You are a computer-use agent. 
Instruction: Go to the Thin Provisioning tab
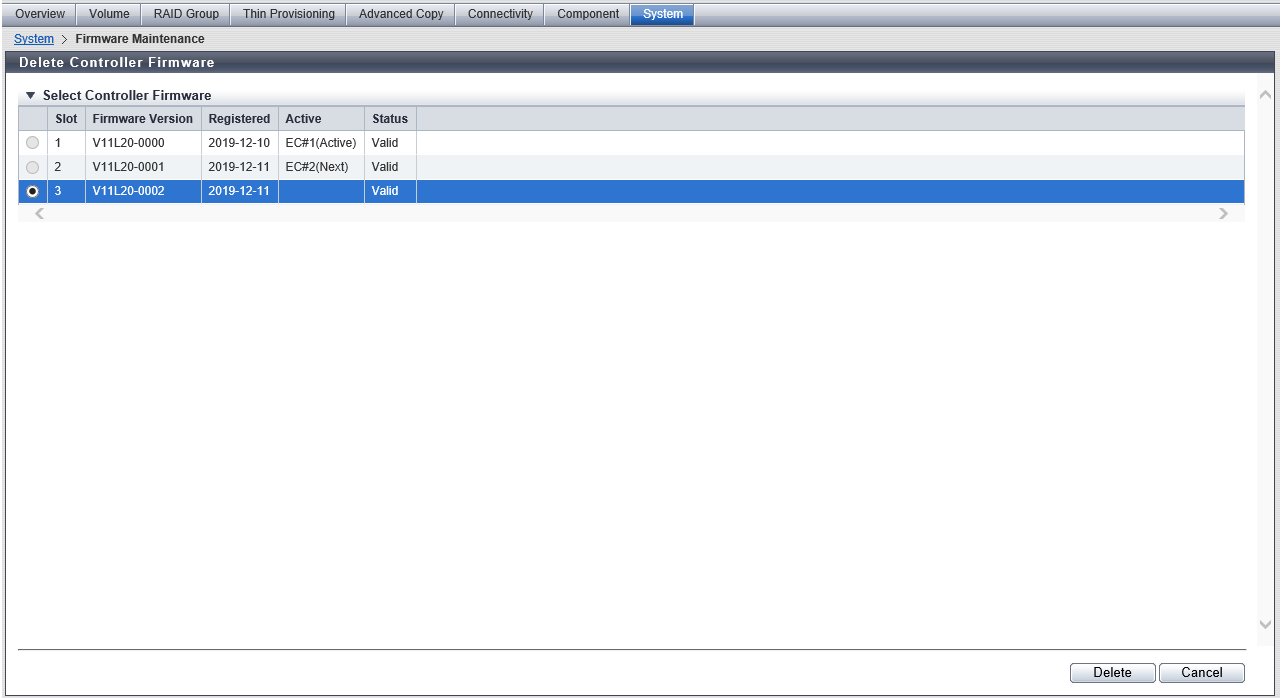pos(288,14)
